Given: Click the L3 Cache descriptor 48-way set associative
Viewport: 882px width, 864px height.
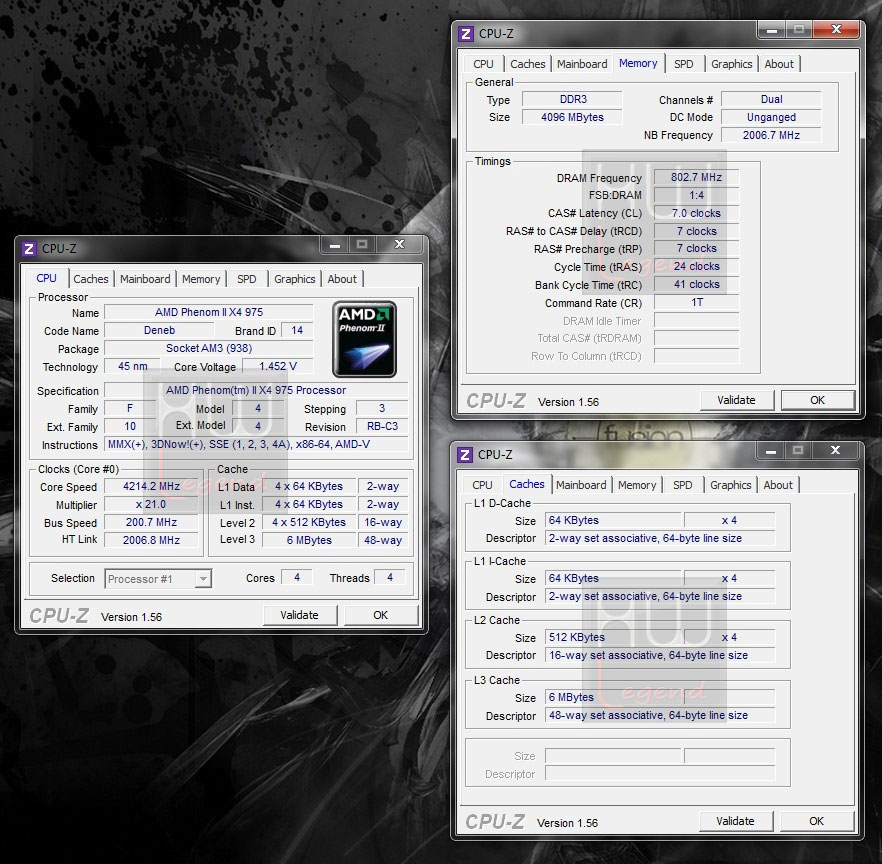Looking at the screenshot, I should point(660,716).
